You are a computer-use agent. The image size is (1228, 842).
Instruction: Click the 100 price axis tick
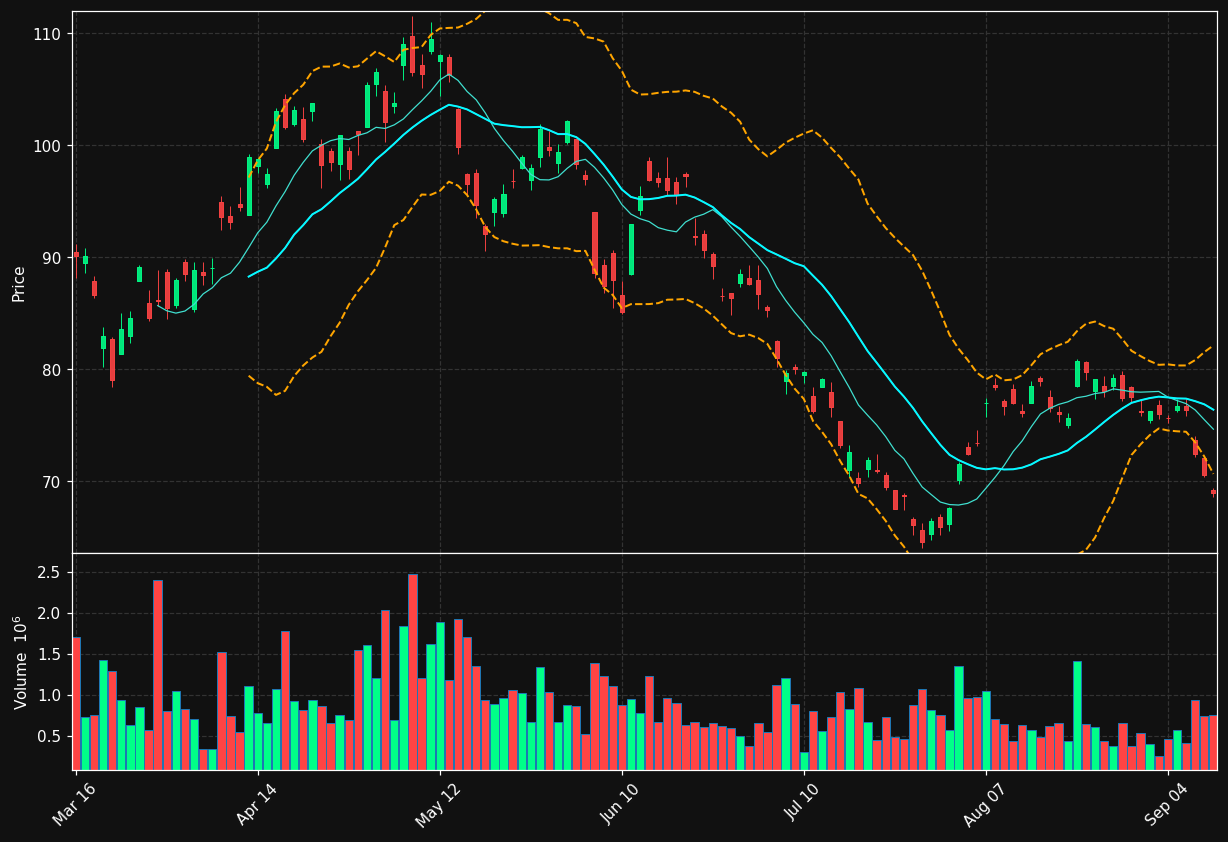pos(48,146)
